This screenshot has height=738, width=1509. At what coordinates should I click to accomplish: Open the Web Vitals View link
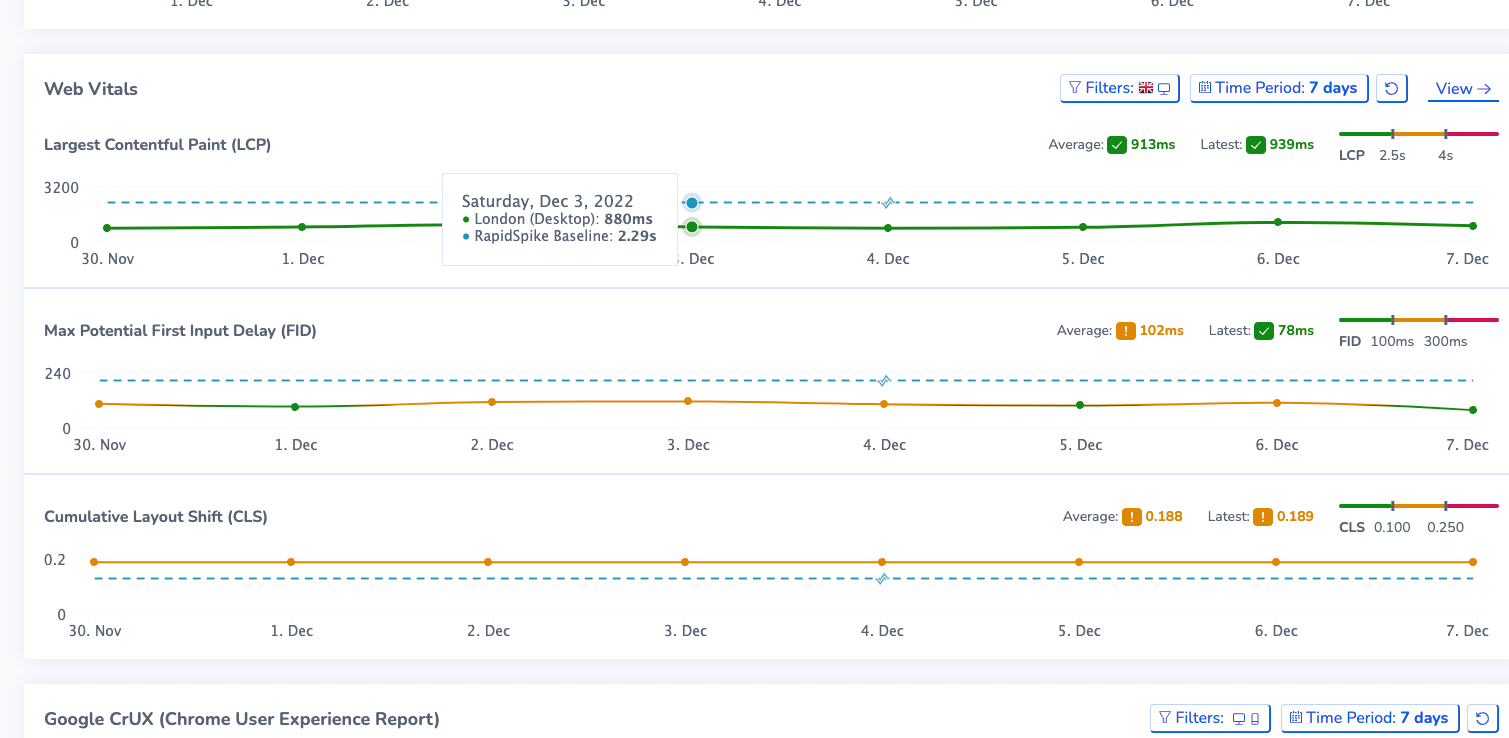(x=1464, y=88)
